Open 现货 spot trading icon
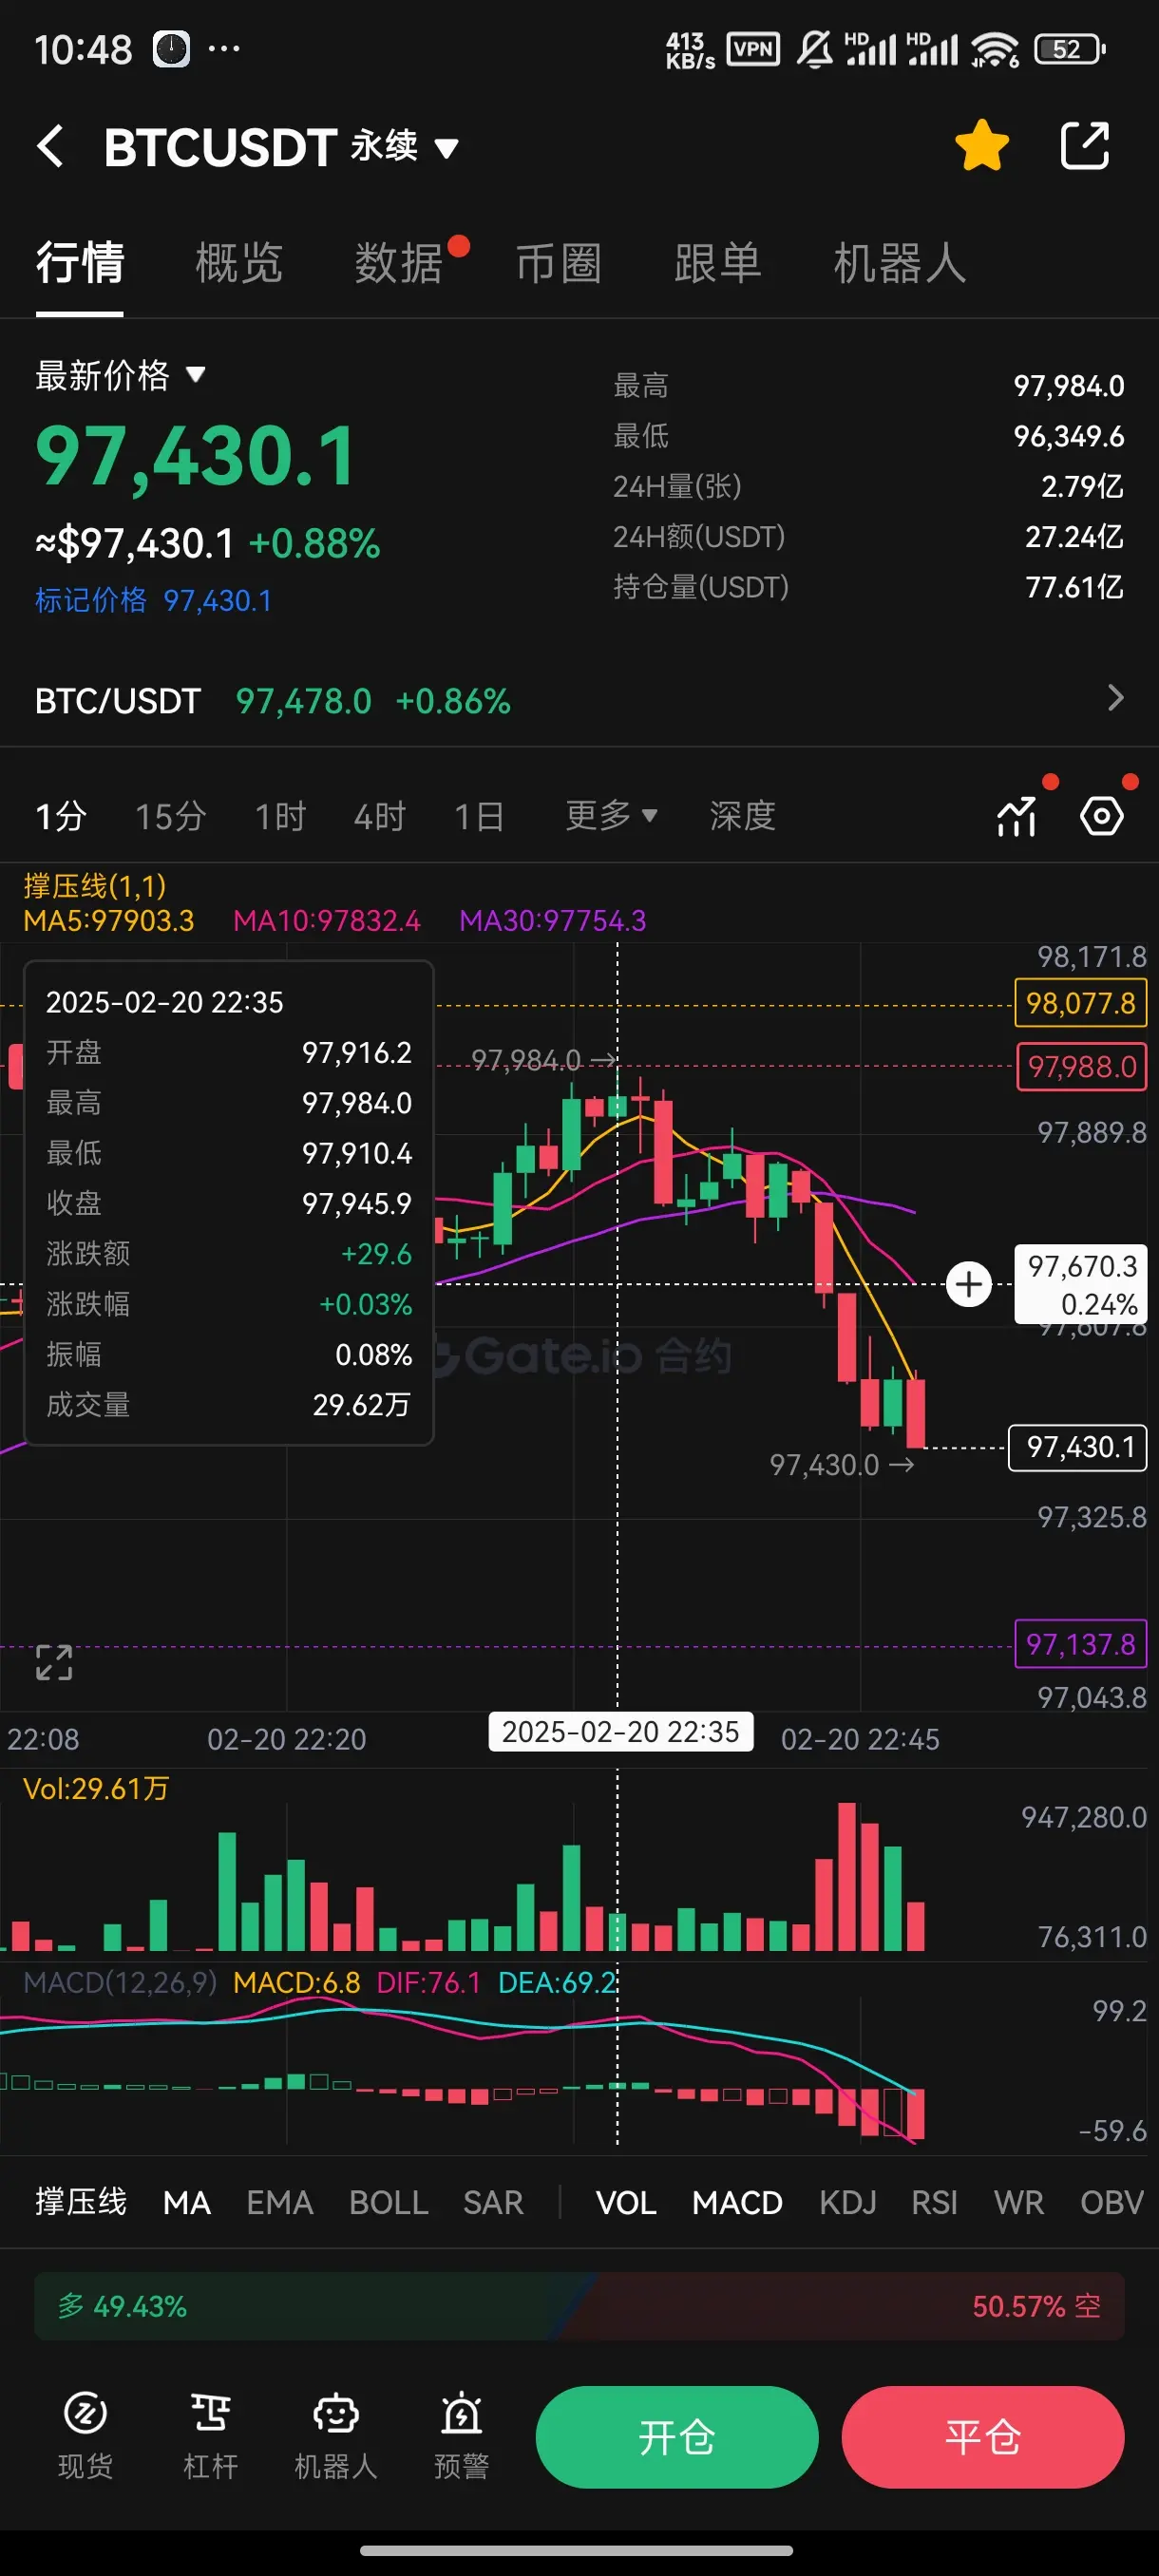The height and width of the screenshot is (2576, 1159). pos(85,2436)
